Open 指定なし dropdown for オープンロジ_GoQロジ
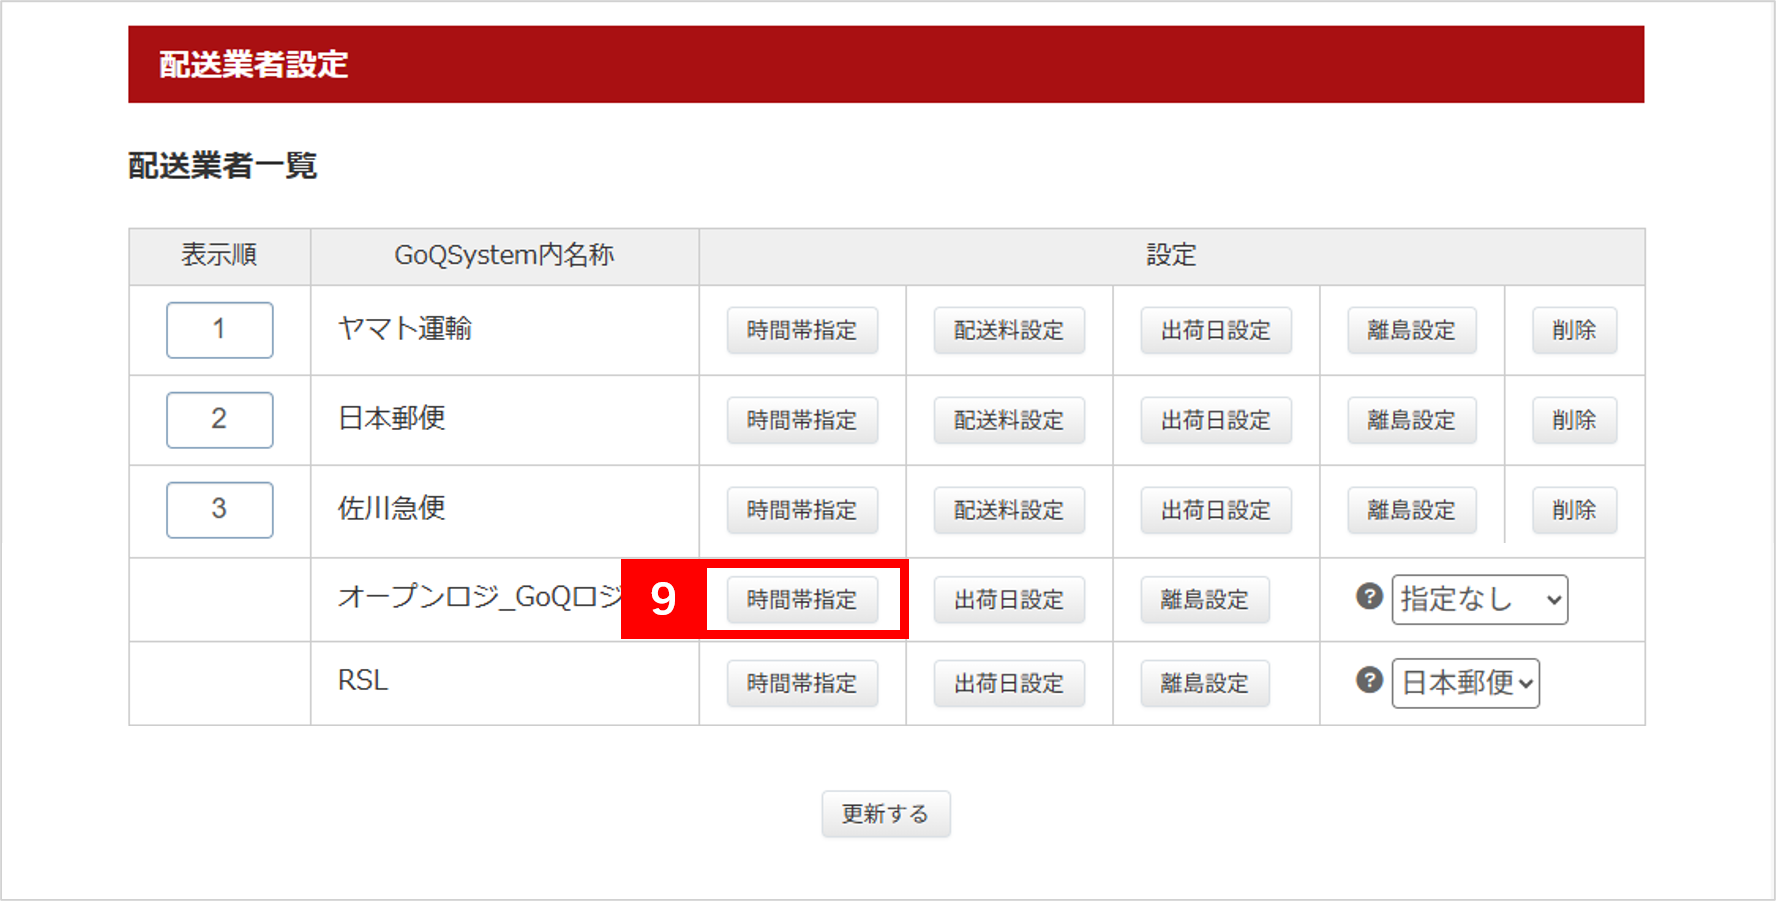1776x901 pixels. point(1479,600)
